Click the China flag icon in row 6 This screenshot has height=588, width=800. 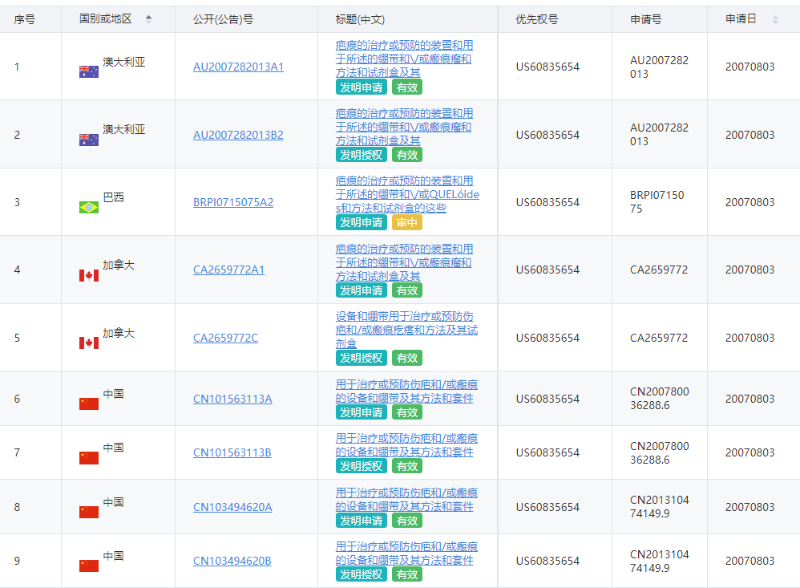click(89, 403)
